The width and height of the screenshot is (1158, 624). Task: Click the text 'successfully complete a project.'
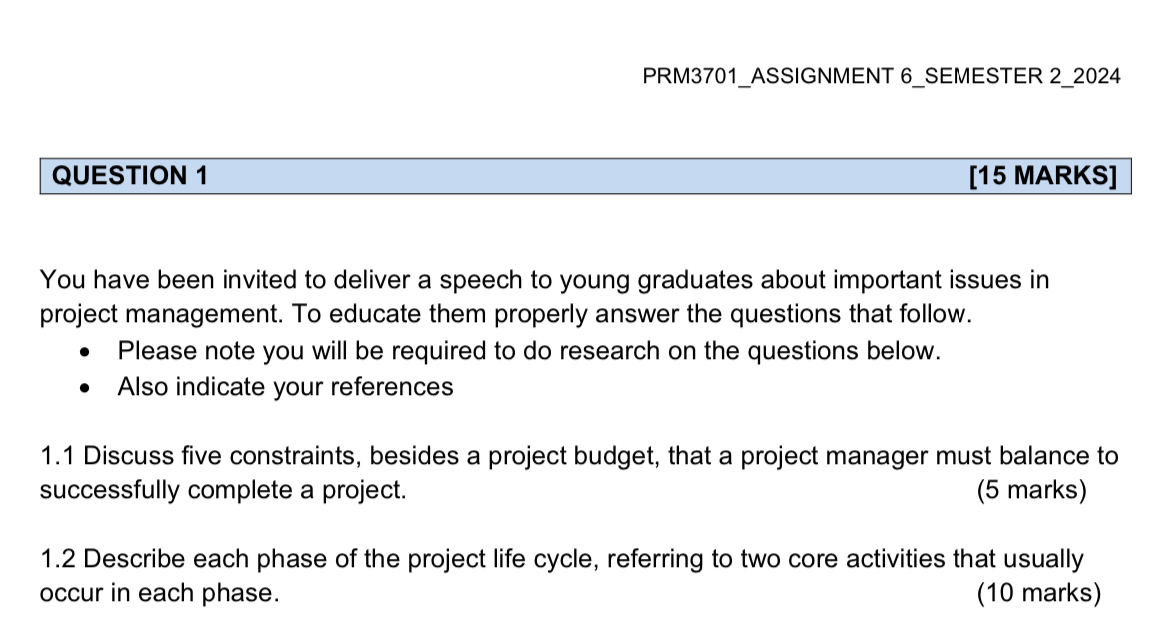pyautogui.click(x=223, y=491)
